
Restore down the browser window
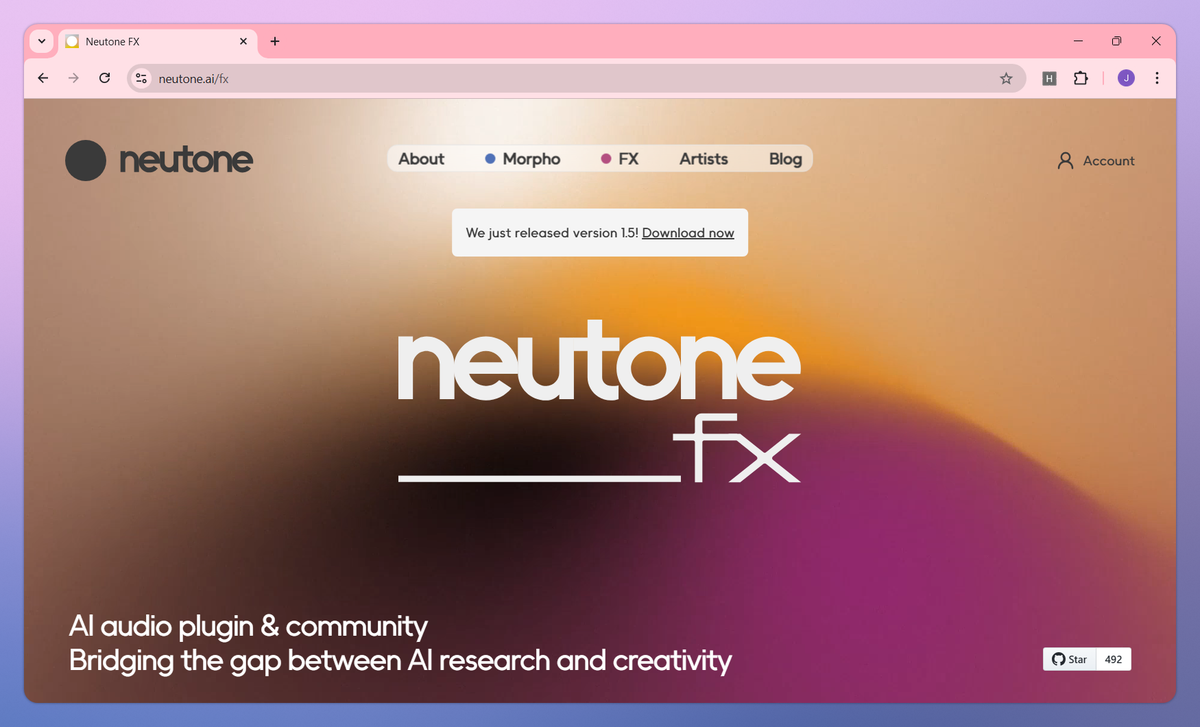1117,41
